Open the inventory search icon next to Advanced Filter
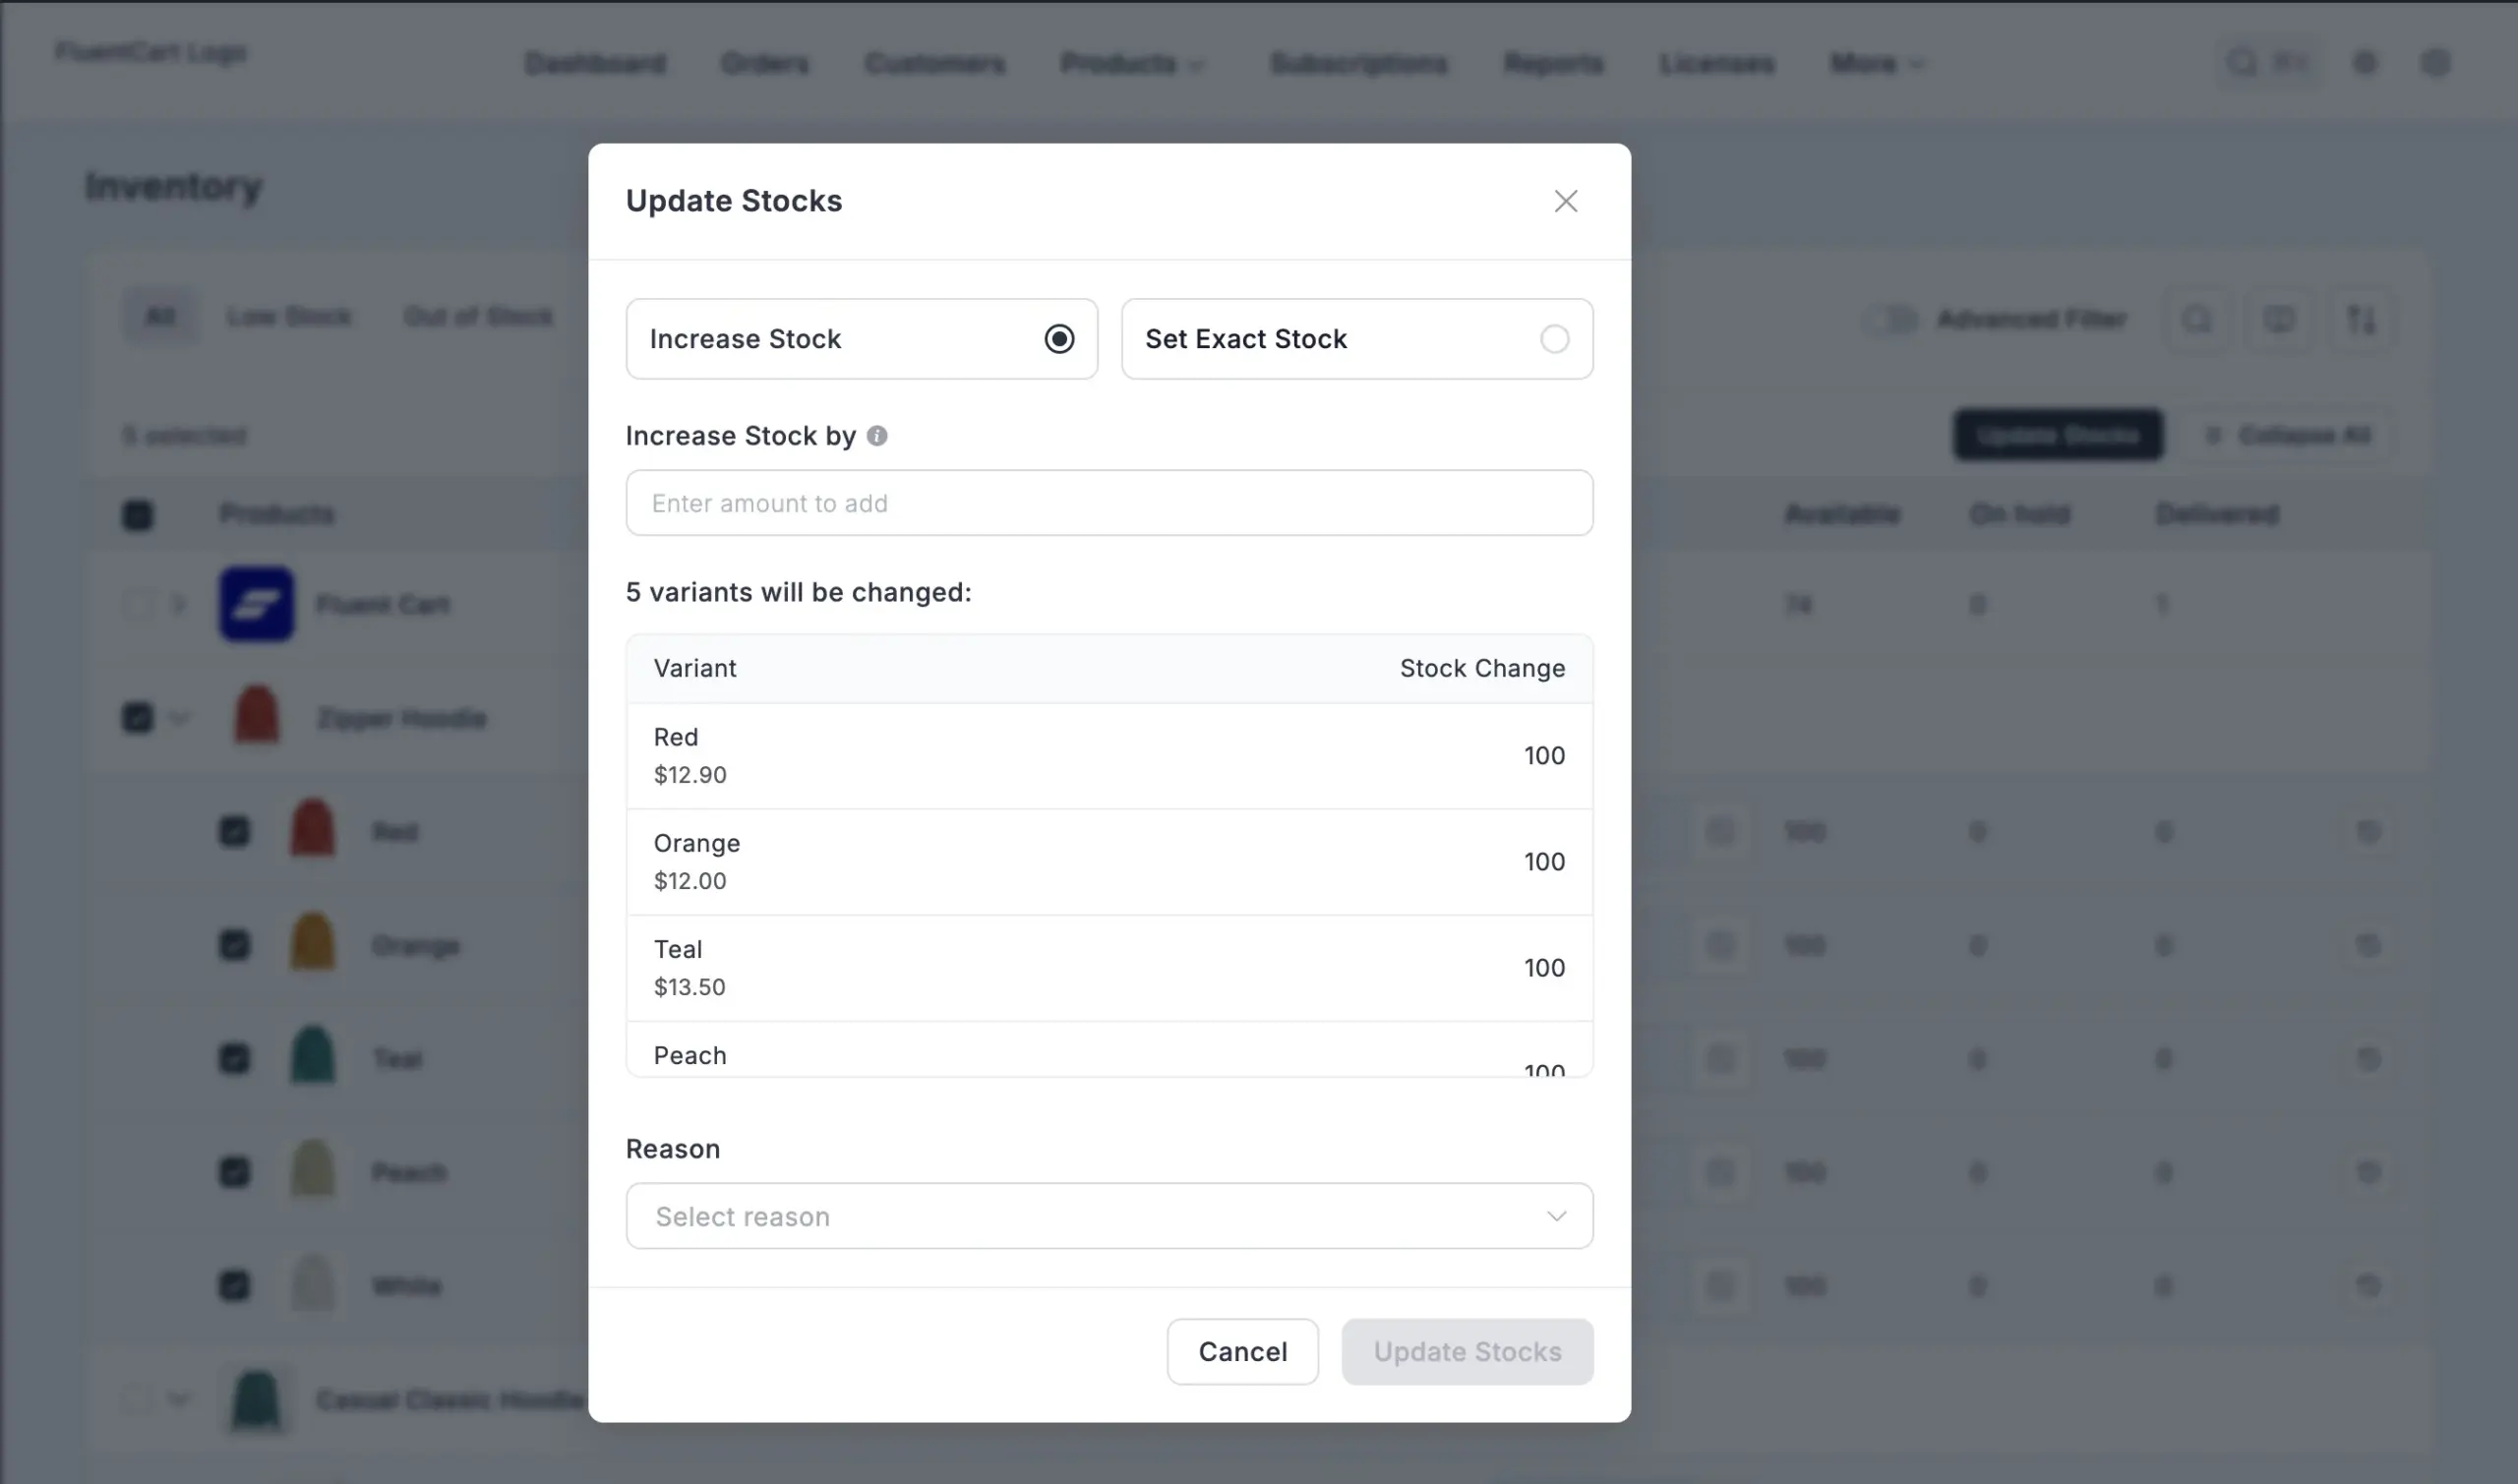This screenshot has width=2518, height=1484. tap(2197, 319)
